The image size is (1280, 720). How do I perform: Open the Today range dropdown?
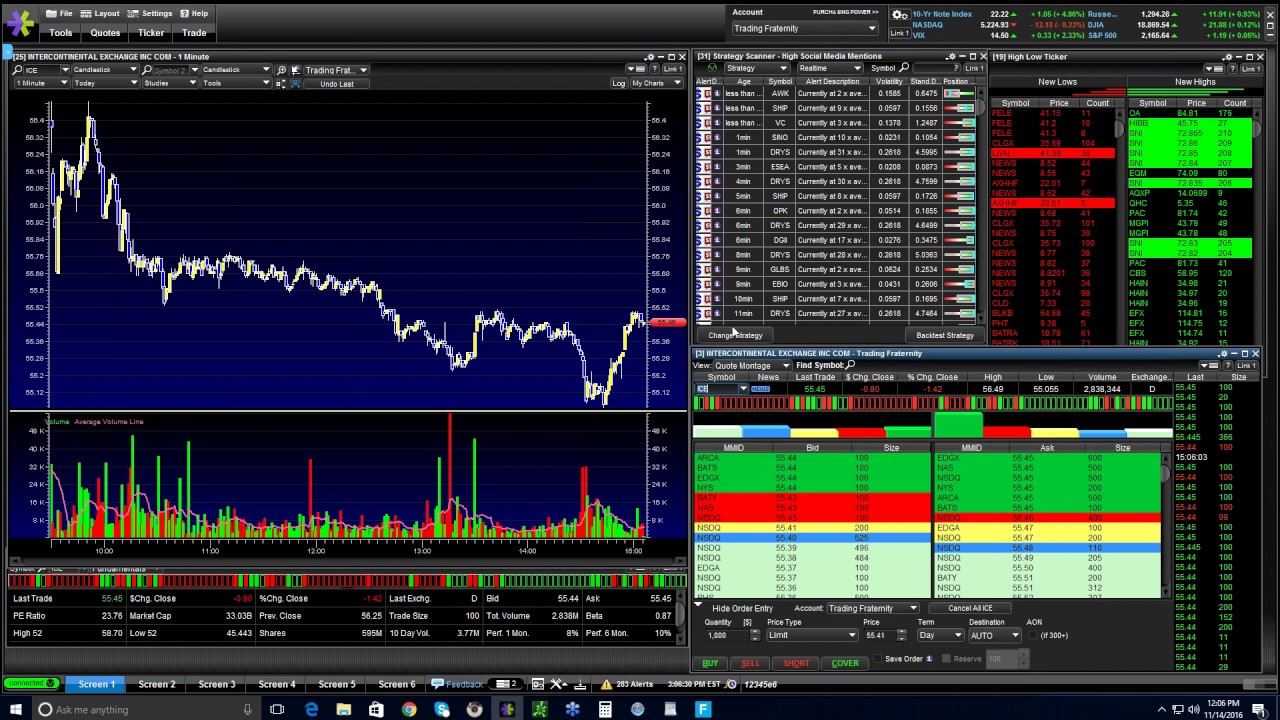[x=105, y=83]
